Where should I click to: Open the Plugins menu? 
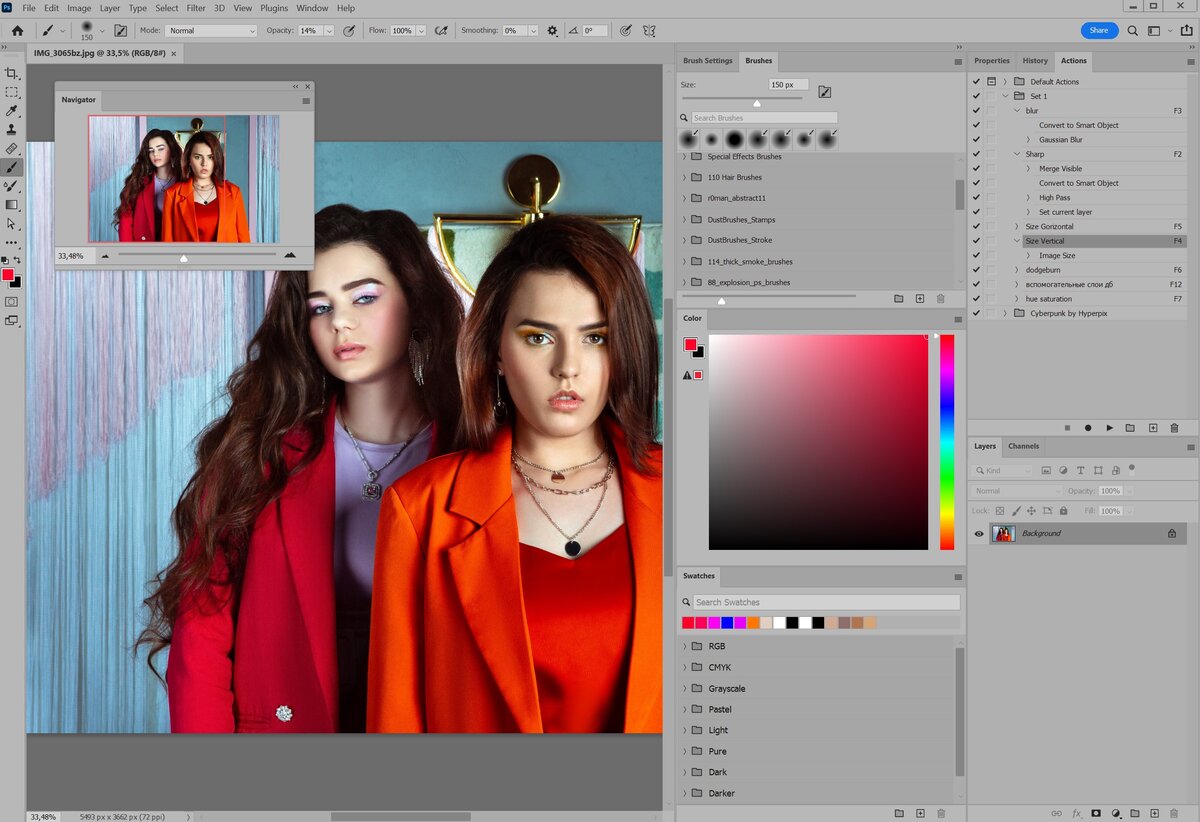tap(274, 8)
